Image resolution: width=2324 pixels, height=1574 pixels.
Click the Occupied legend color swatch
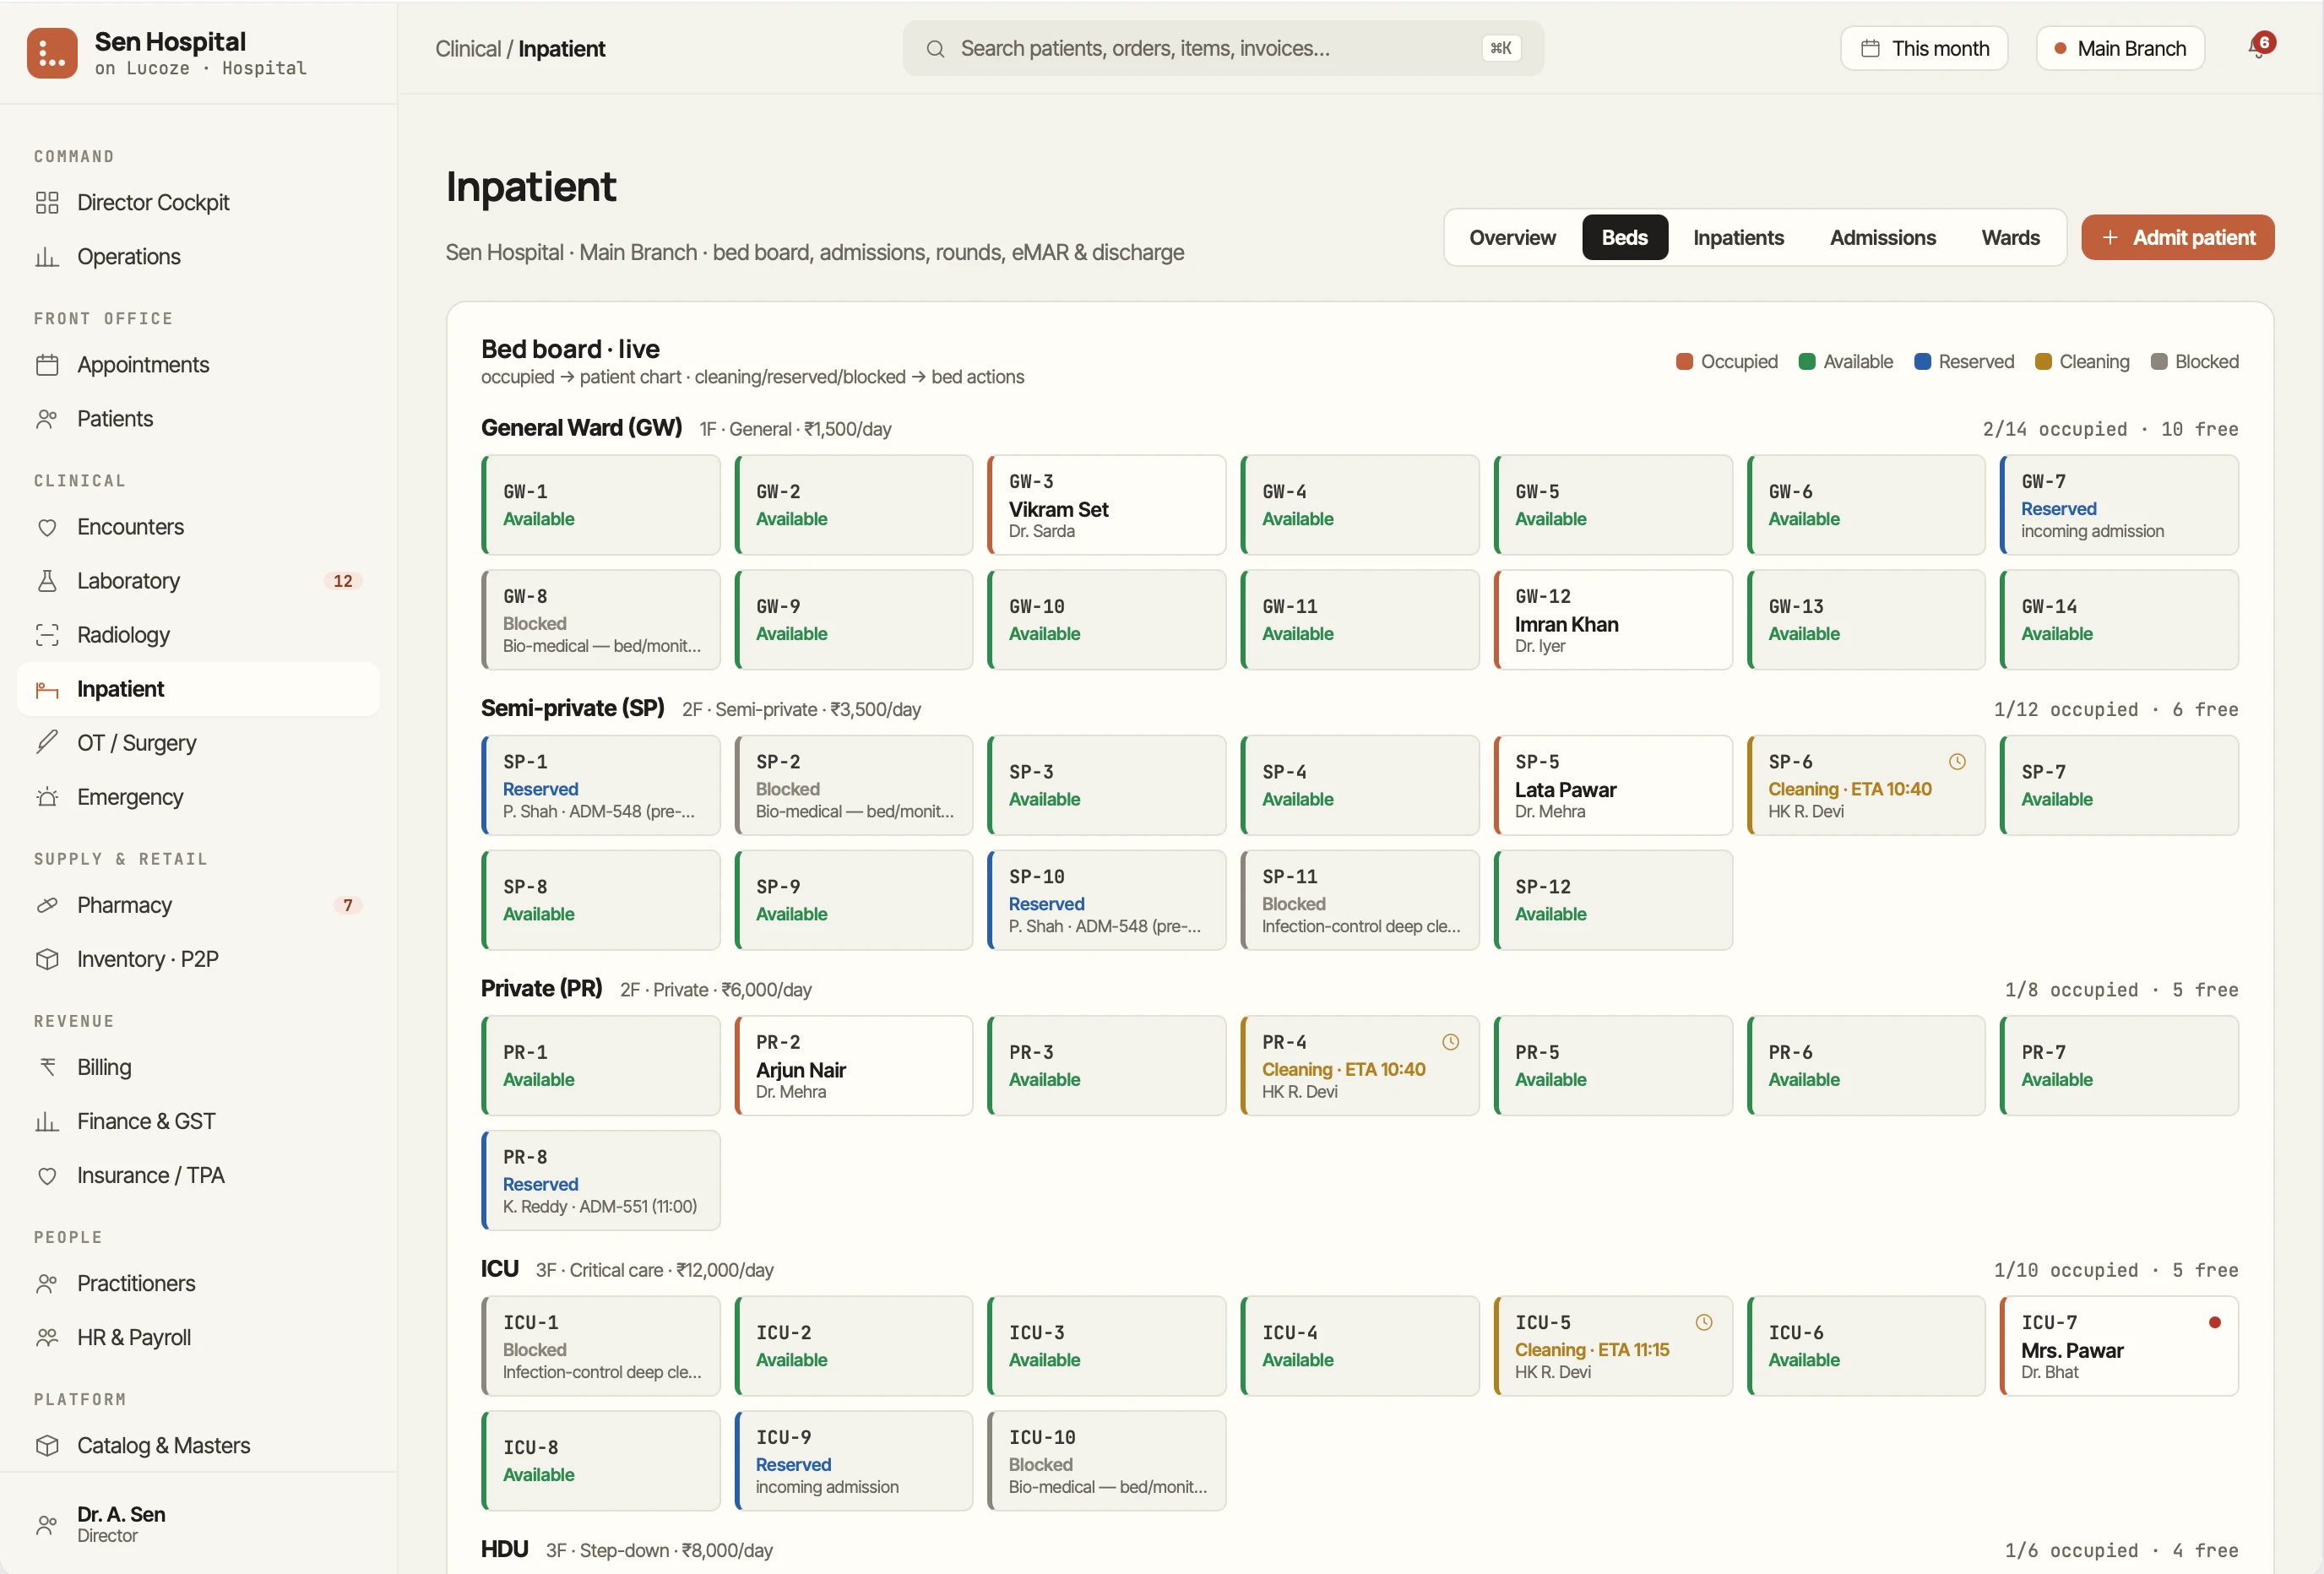[1684, 361]
